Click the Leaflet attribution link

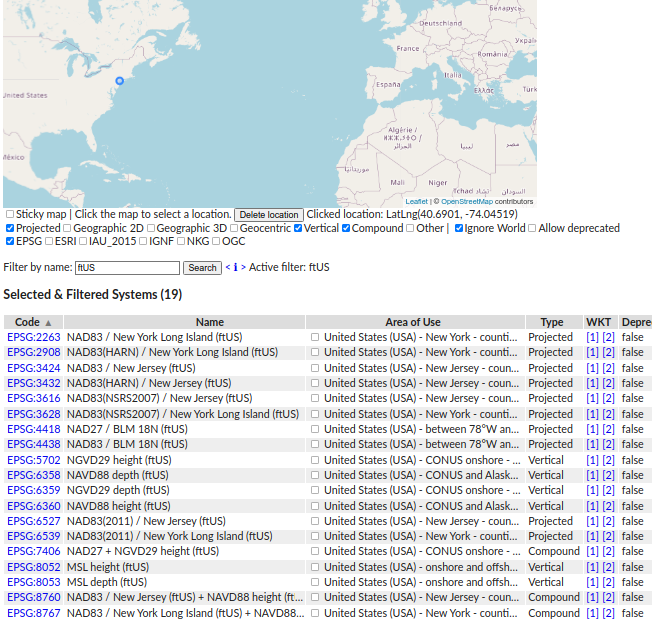pyautogui.click(x=416, y=202)
